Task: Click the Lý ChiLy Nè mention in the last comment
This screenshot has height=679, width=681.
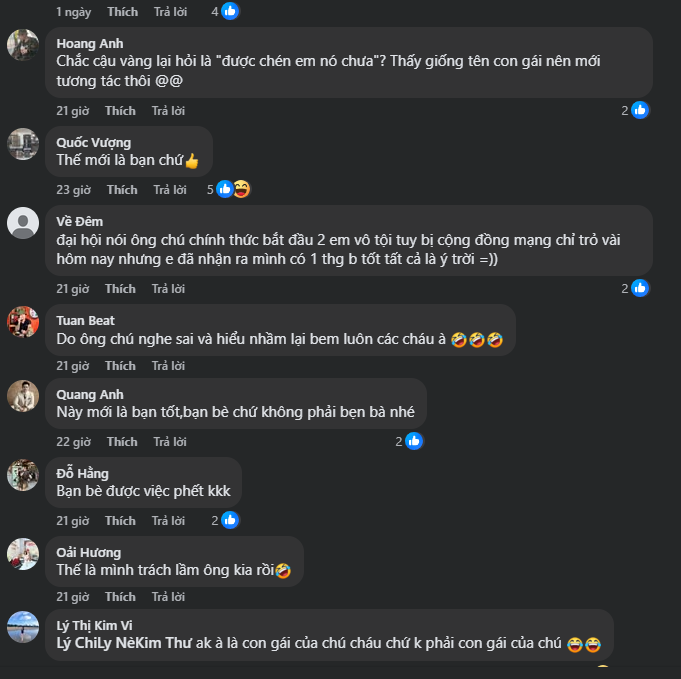Action: click(x=99, y=645)
